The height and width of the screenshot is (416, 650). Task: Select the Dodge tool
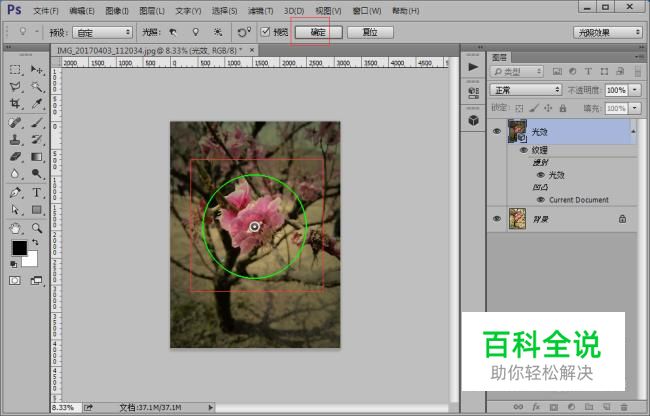37,174
